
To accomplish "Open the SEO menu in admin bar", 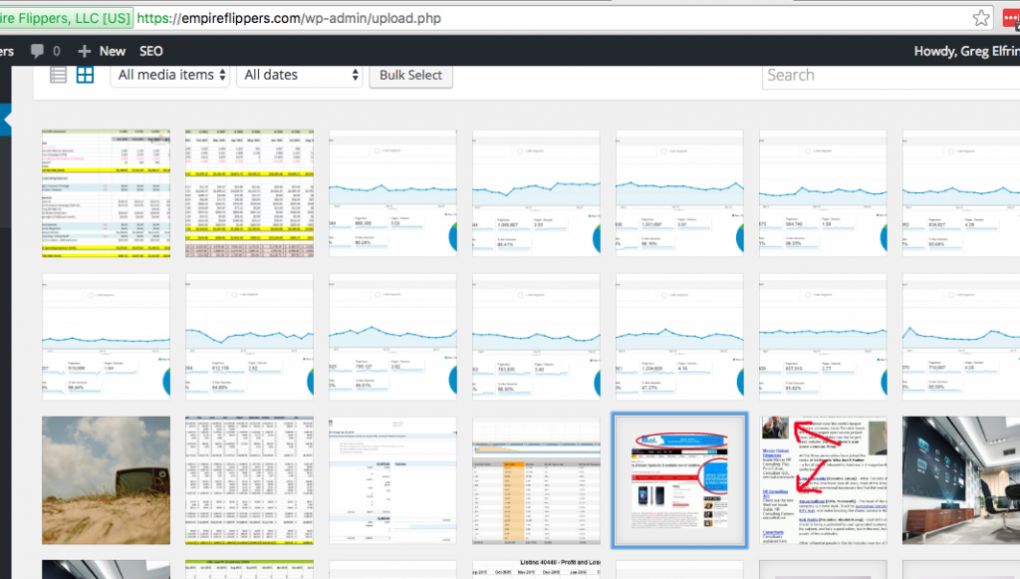I will point(151,50).
